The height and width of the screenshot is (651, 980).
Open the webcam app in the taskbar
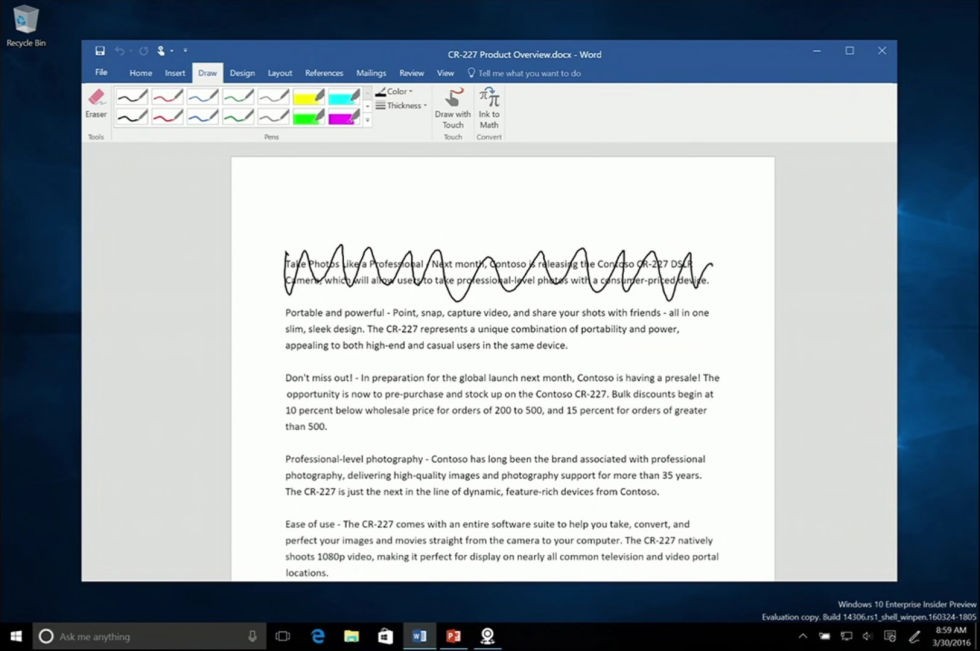click(488, 636)
